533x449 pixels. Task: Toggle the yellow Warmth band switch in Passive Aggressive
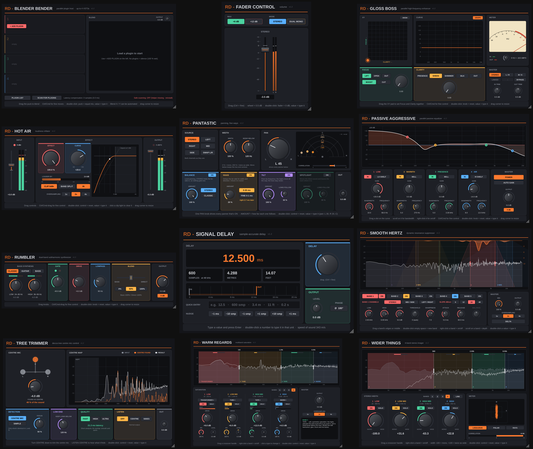[400, 177]
